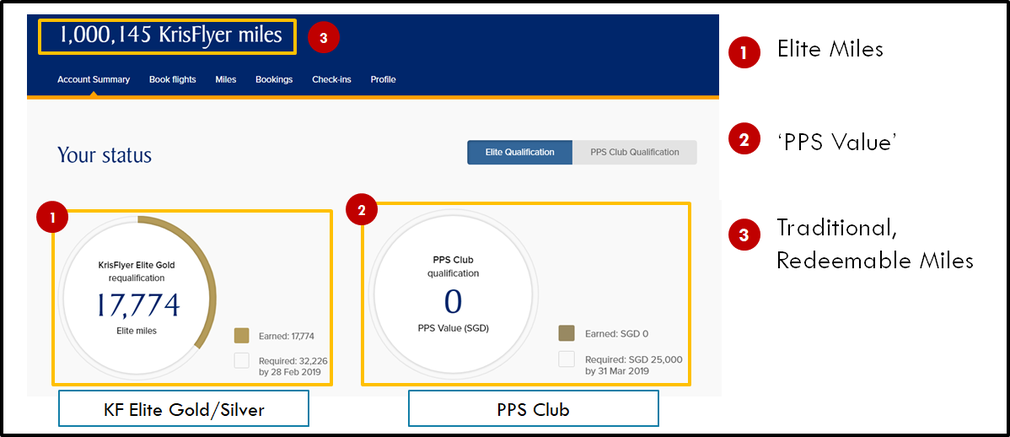
Task: Click KrisFlyer Elite Gold requalification label
Action: tap(137, 271)
